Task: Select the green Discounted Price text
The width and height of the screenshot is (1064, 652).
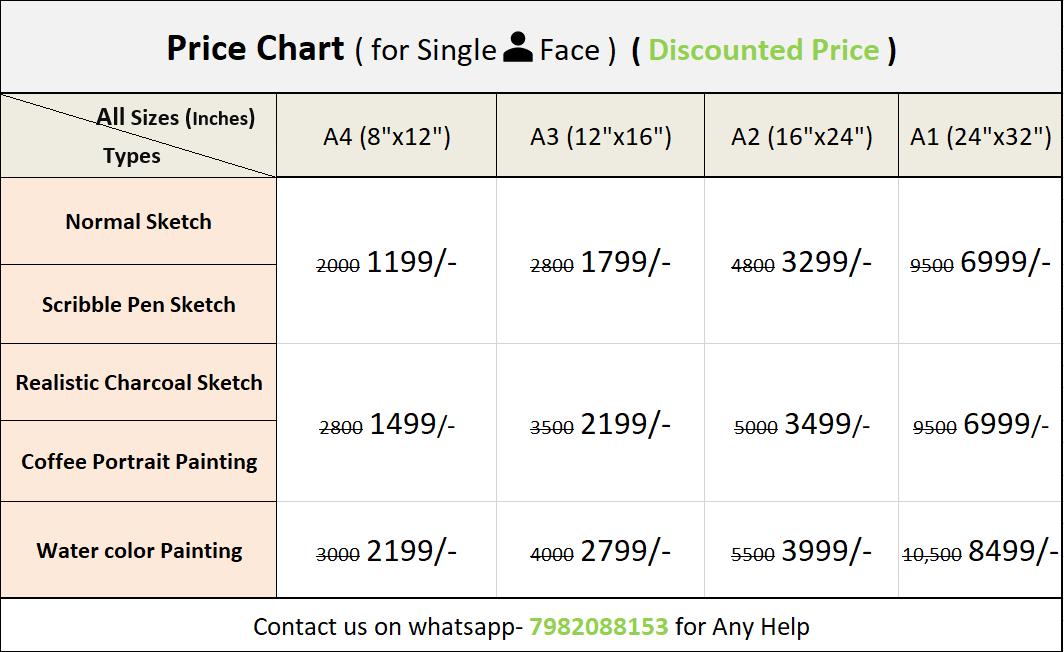Action: click(763, 50)
